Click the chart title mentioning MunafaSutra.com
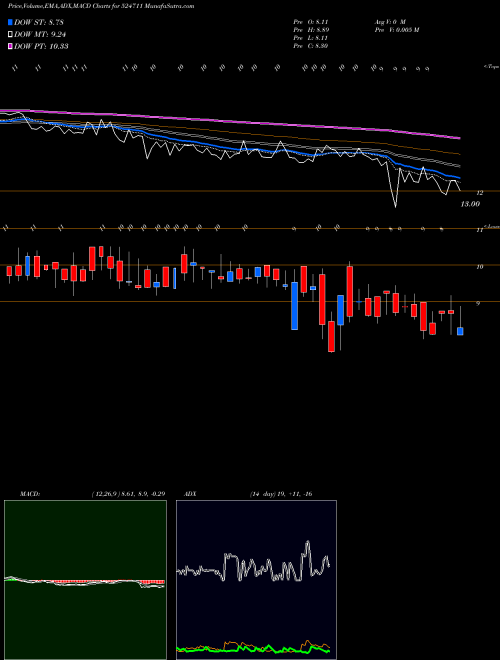This screenshot has height=660, width=500. [x=101, y=6]
